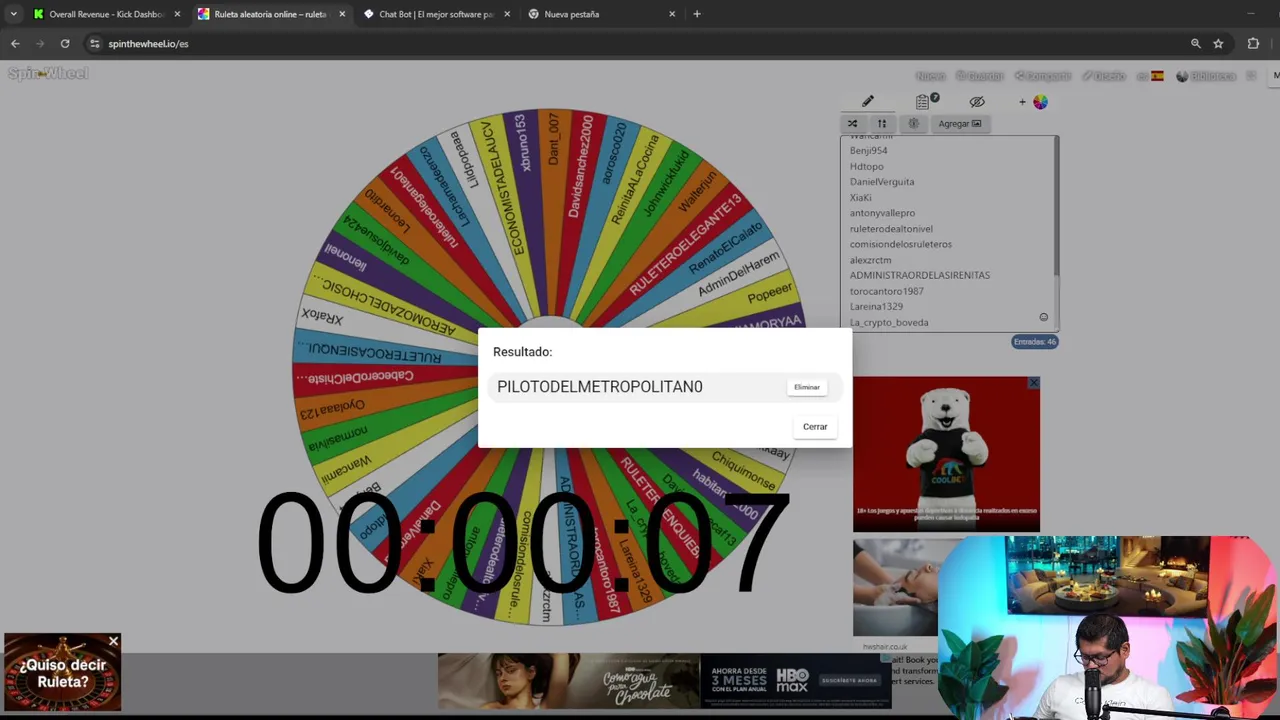Go back with the browser back arrow

[x=15, y=44]
